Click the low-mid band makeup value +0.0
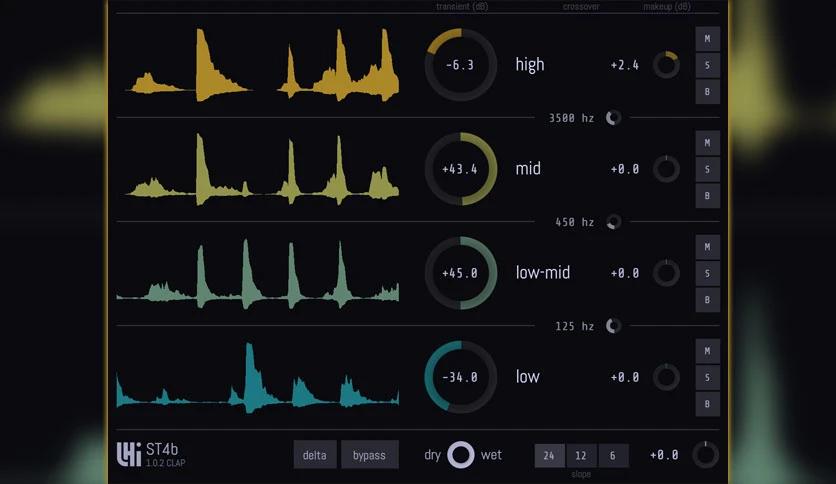 [625, 273]
